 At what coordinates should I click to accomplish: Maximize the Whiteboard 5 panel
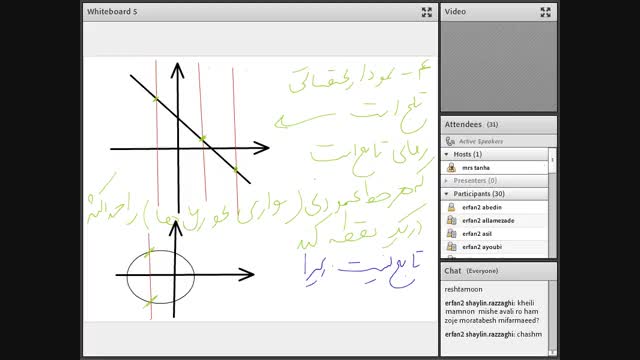pyautogui.click(x=427, y=12)
